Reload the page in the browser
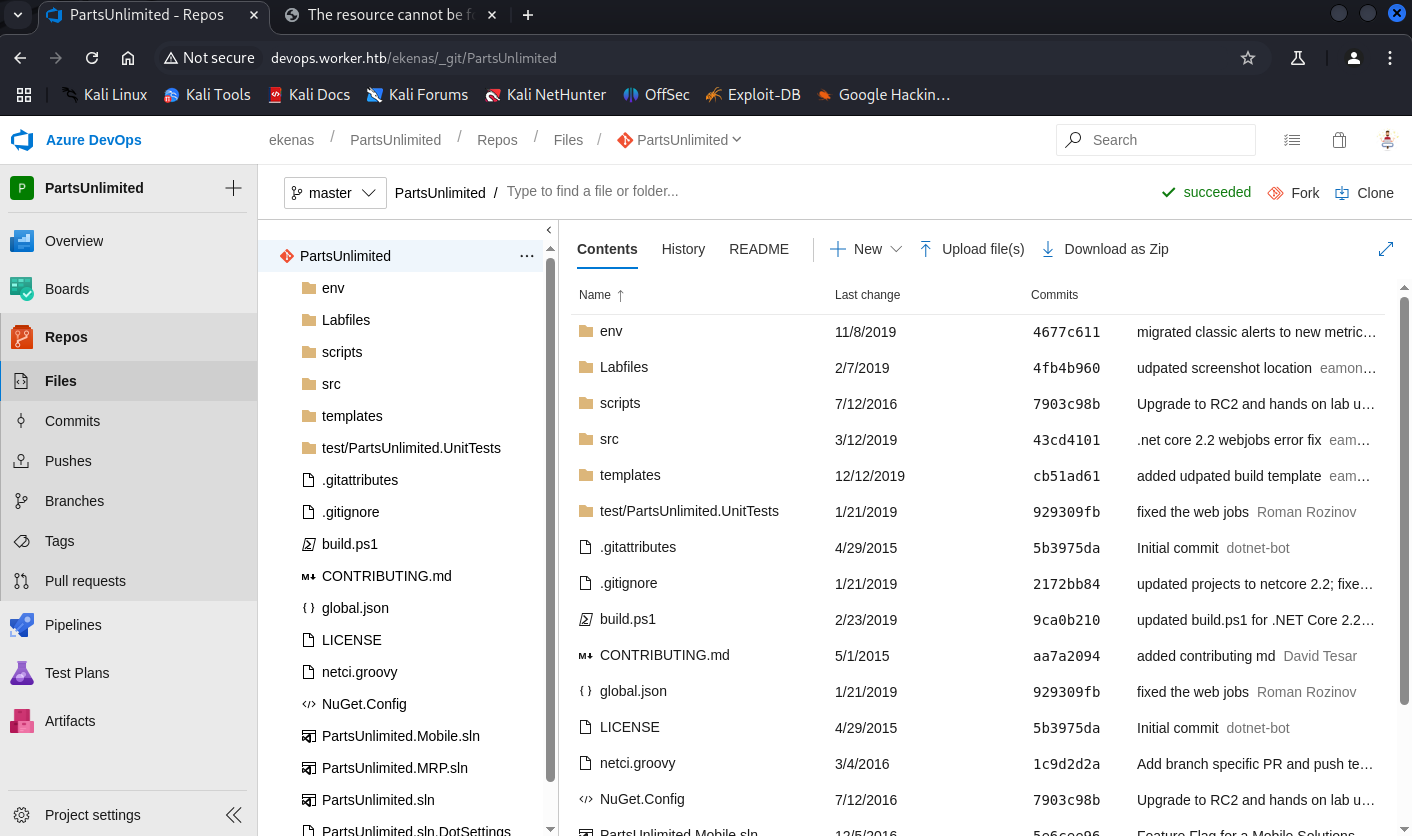1412x836 pixels. pyautogui.click(x=92, y=58)
